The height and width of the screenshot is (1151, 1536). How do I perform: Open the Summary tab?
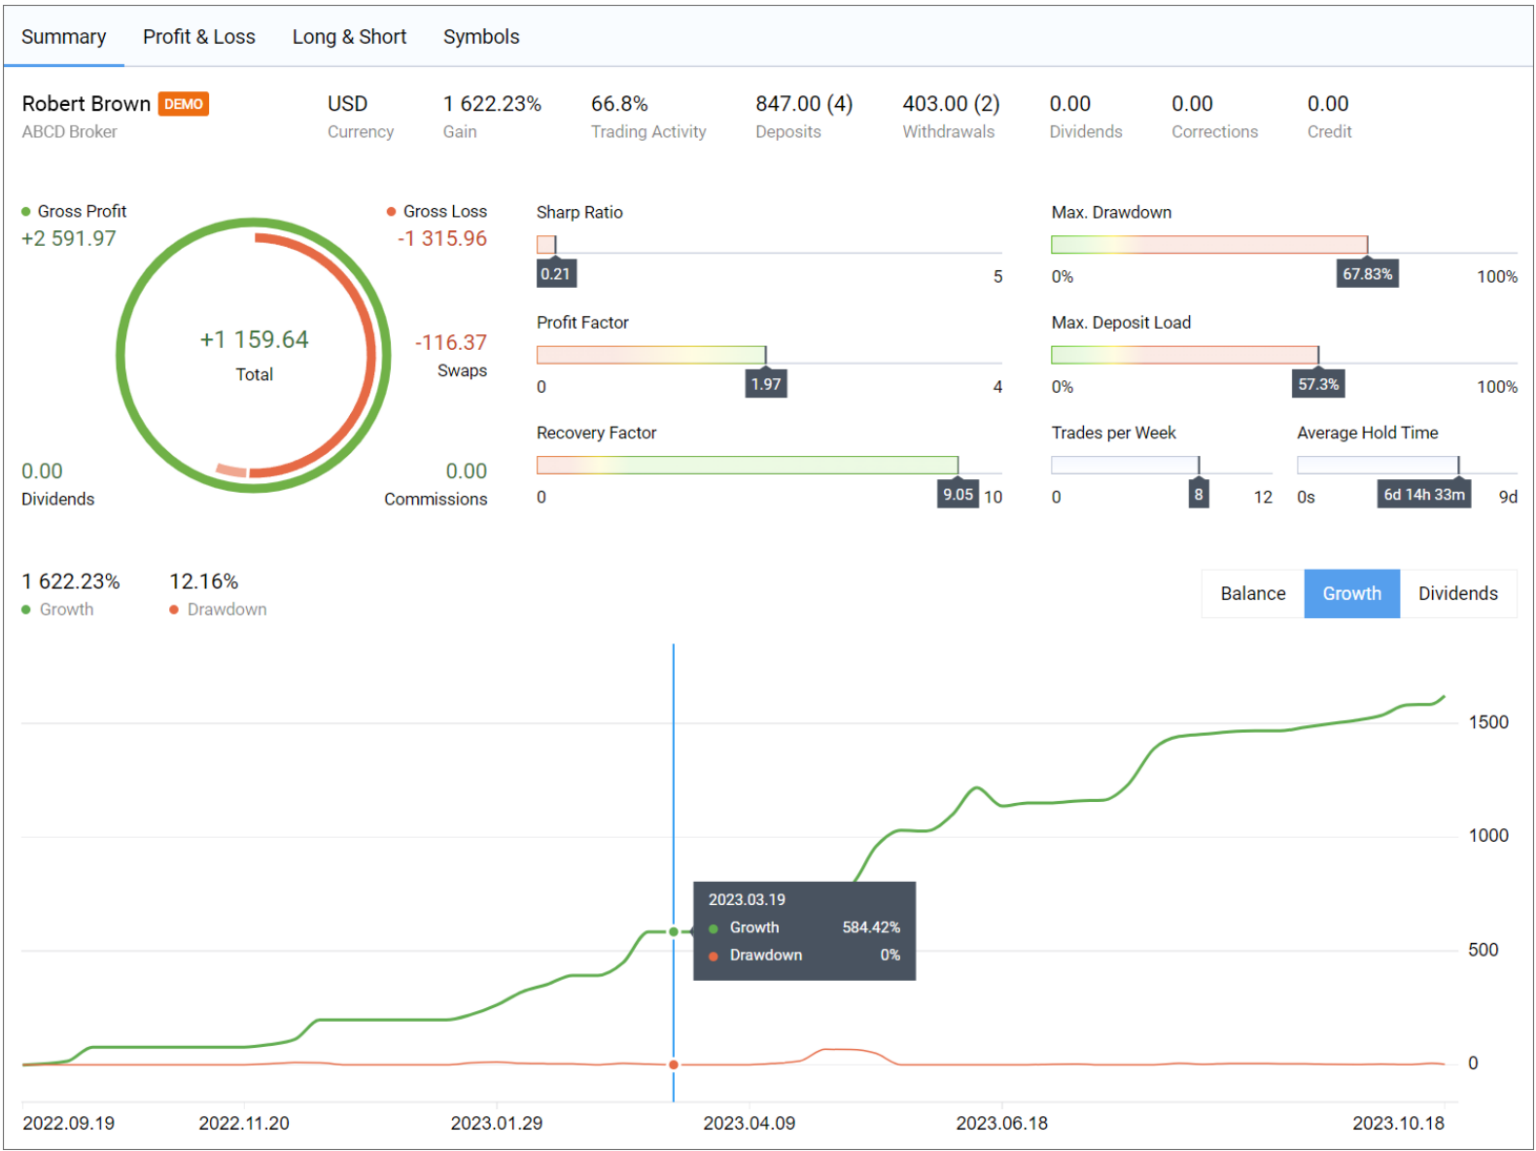click(x=63, y=36)
